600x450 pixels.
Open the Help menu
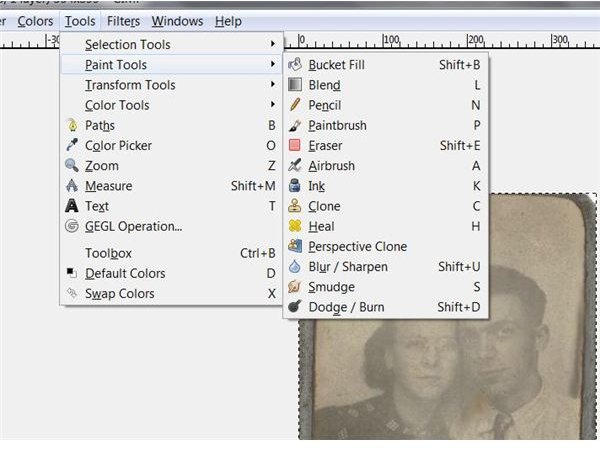[x=228, y=21]
